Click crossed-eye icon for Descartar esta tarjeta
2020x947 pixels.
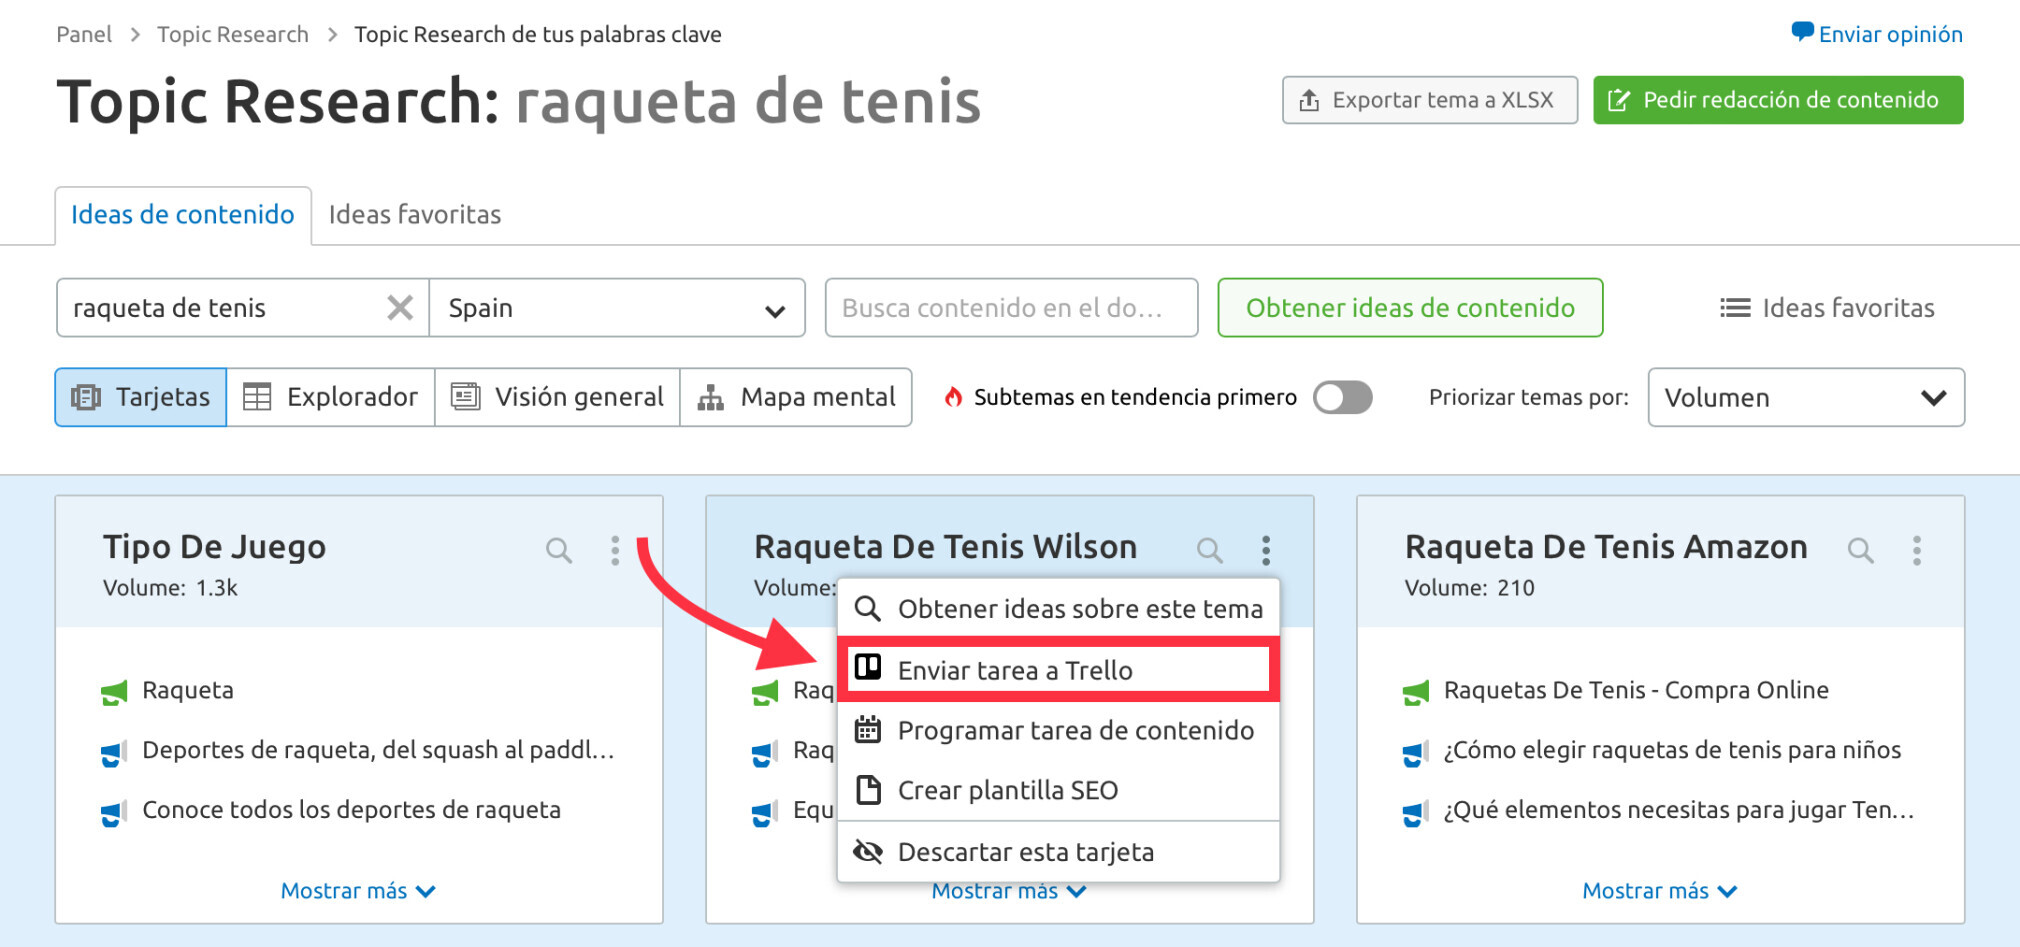point(868,851)
